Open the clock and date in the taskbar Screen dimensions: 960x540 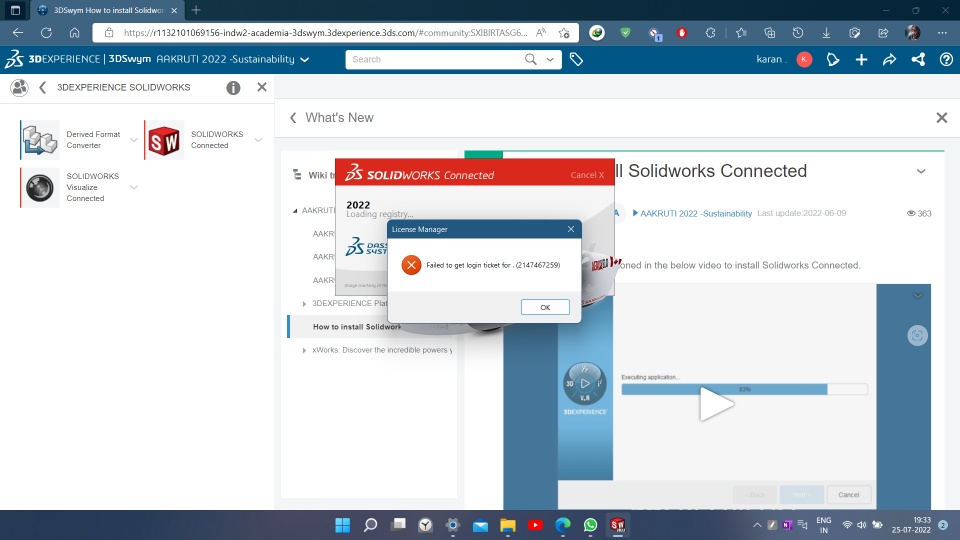point(912,525)
